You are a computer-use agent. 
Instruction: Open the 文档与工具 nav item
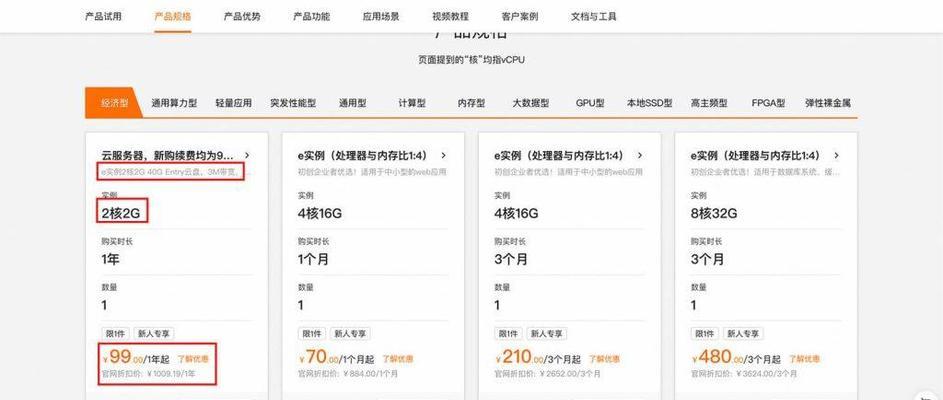pyautogui.click(x=593, y=17)
